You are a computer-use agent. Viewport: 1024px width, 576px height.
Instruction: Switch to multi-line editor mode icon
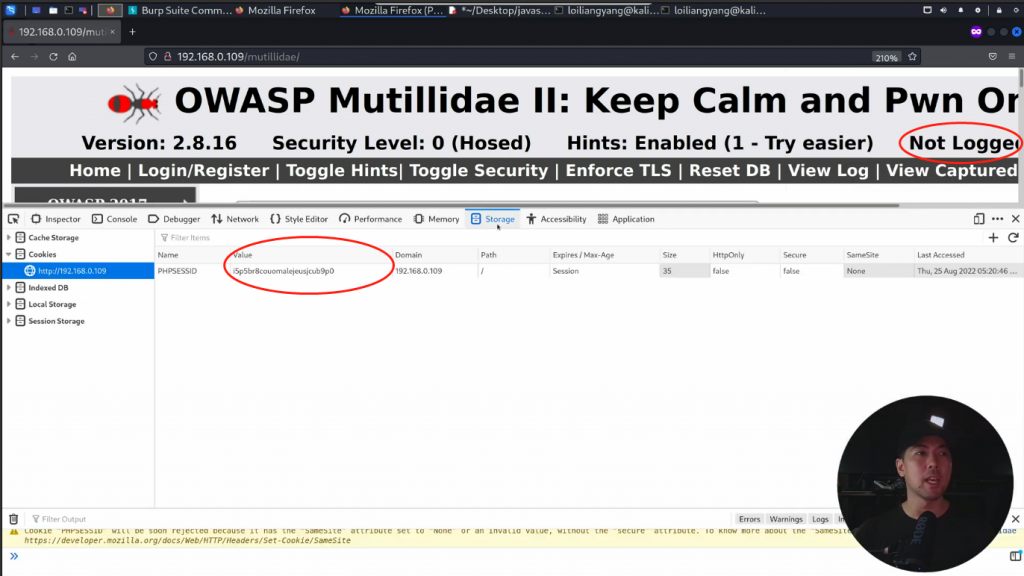point(1015,556)
